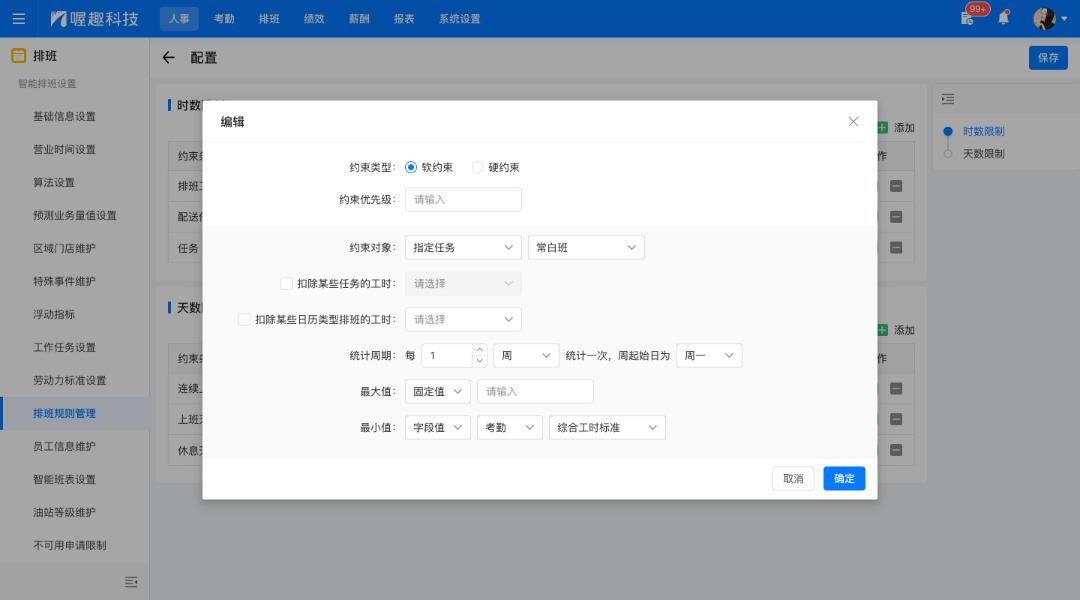Image resolution: width=1080 pixels, height=600 pixels.
Task: Switch to the 考勤 top menu
Action: (x=224, y=19)
